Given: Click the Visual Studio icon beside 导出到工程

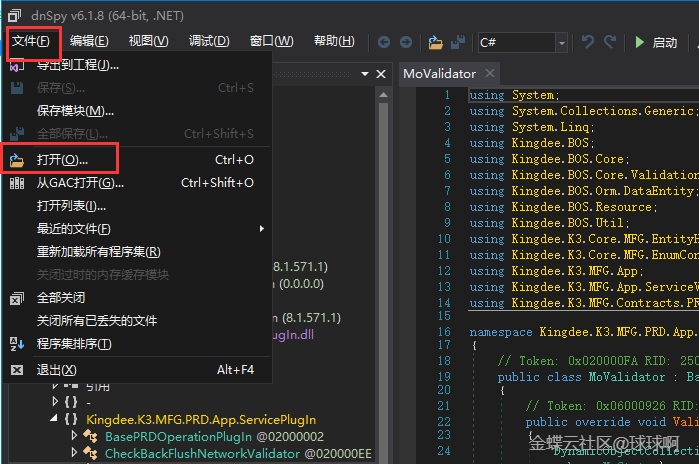Looking at the screenshot, I should coord(17,66).
